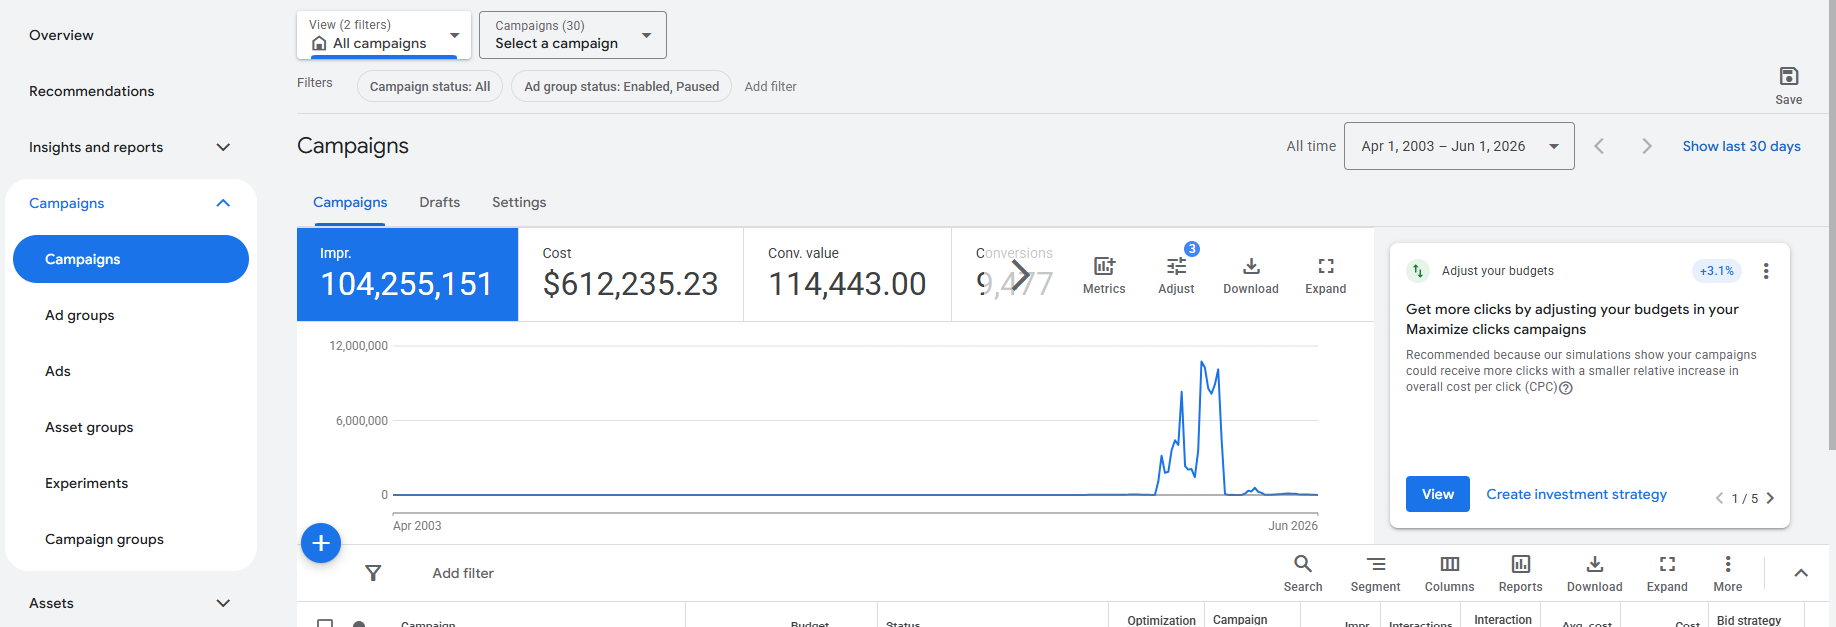Expand Insights and reports section

pyautogui.click(x=223, y=147)
